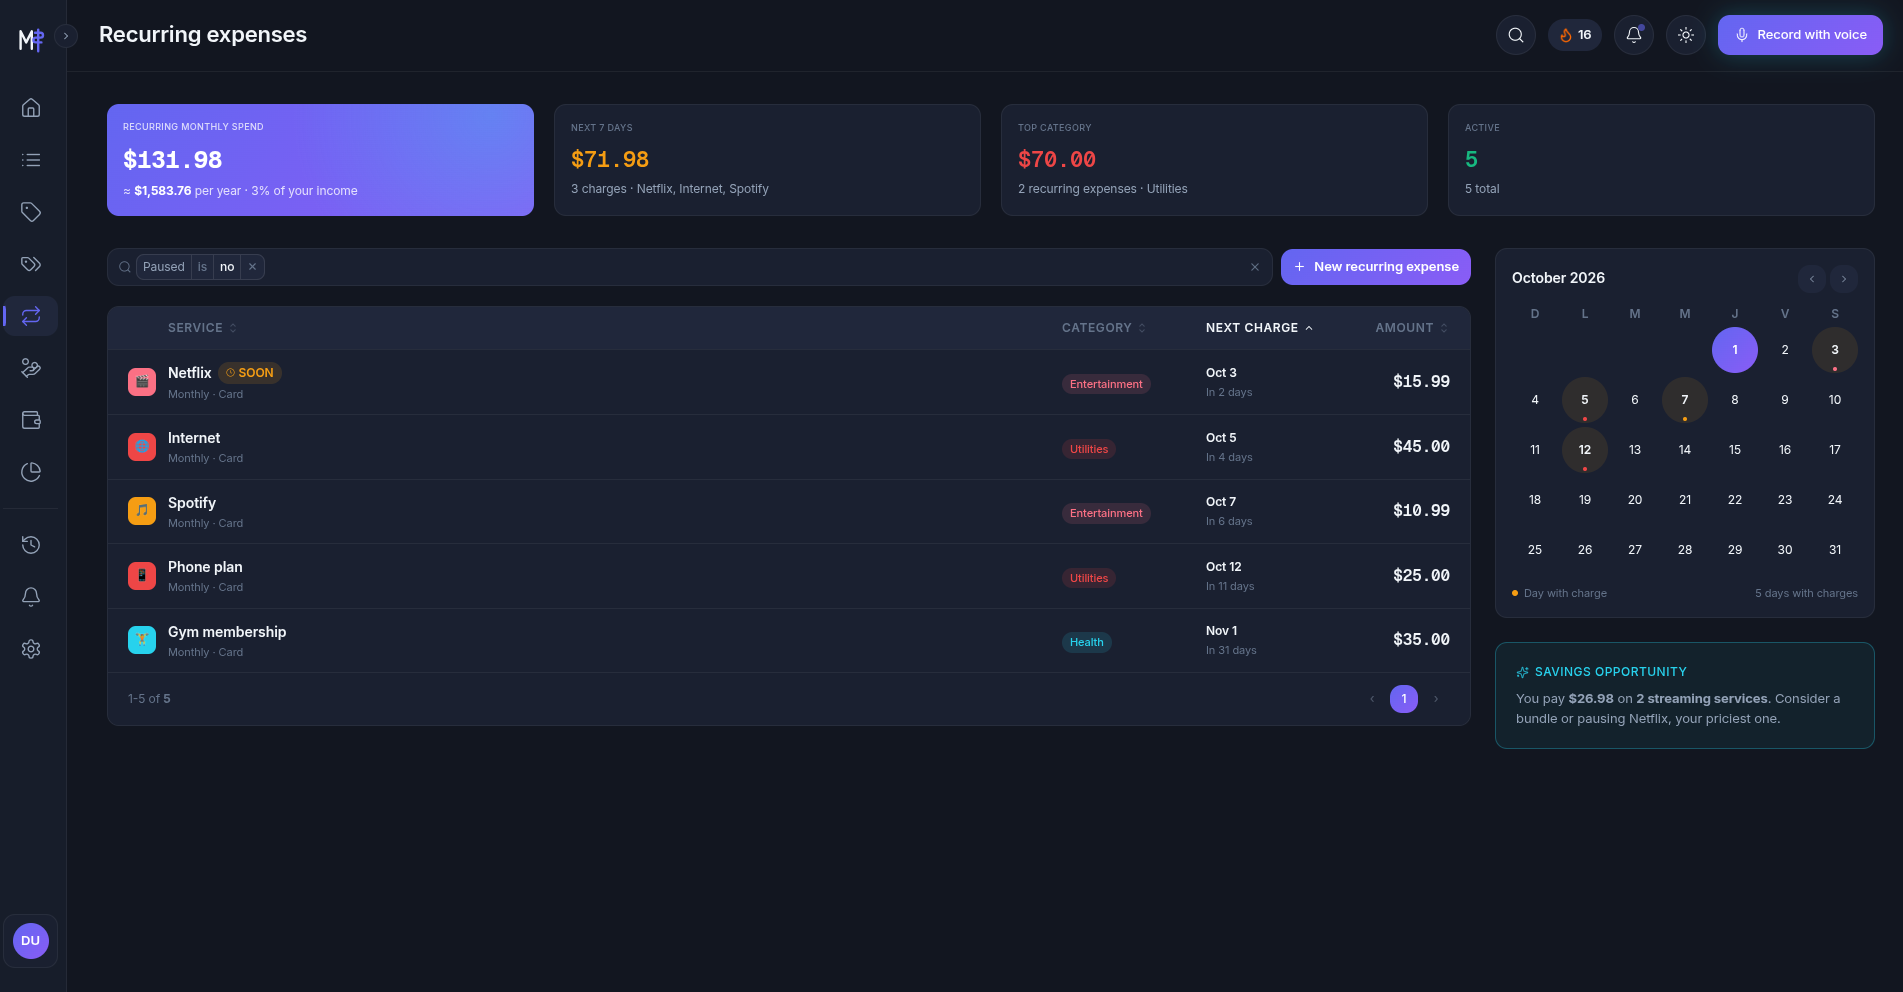Expand the sidebar with chevron toggle
Image resolution: width=1903 pixels, height=992 pixels.
(x=66, y=36)
